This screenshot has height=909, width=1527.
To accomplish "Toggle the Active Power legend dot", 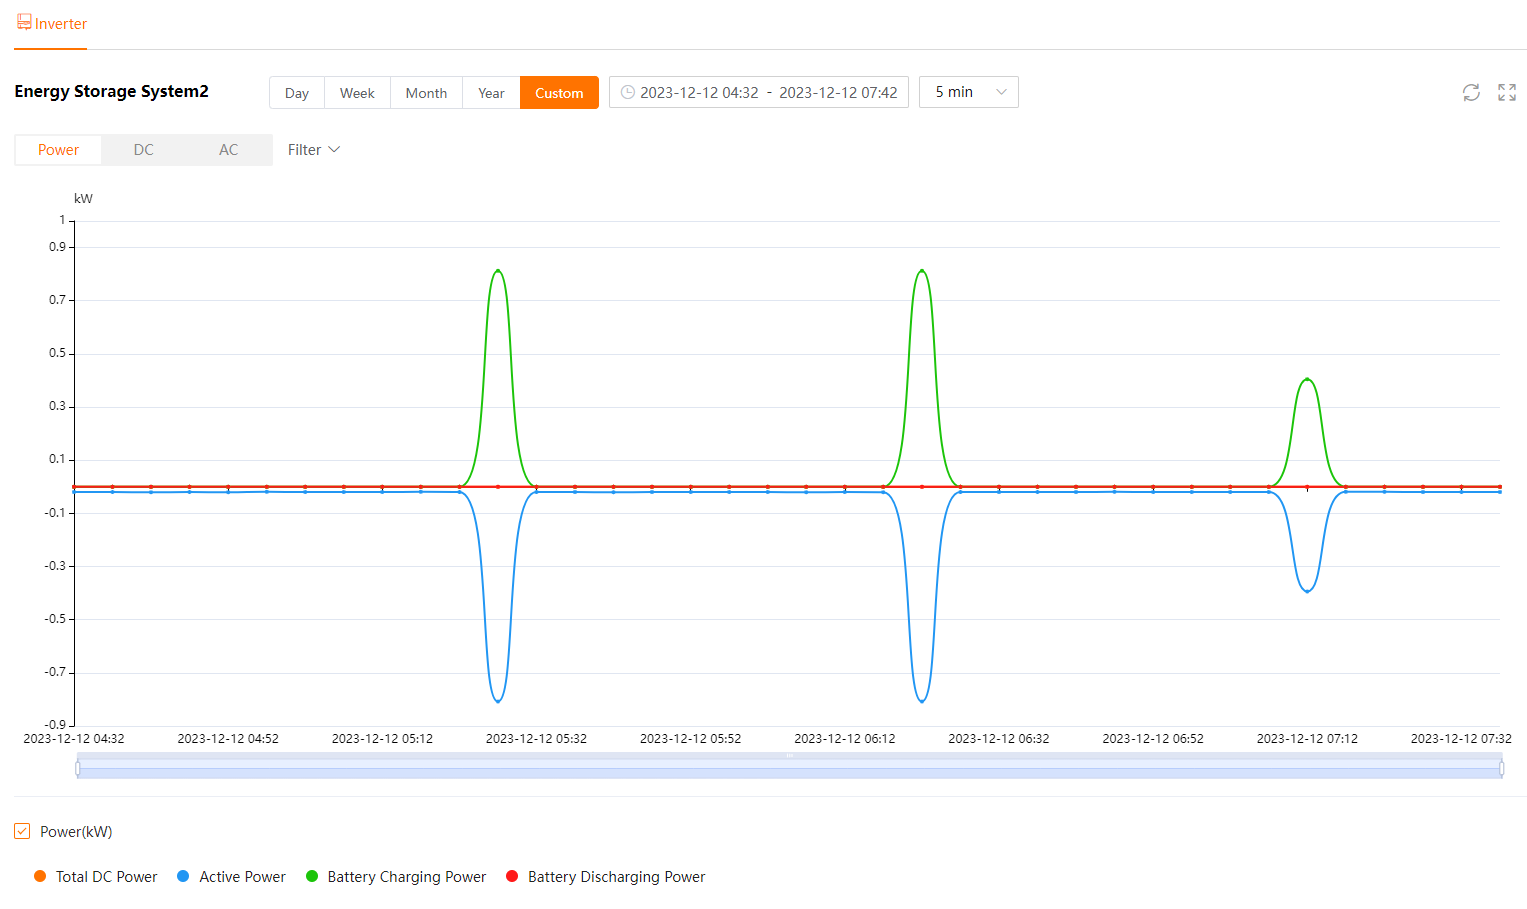I will (x=183, y=876).
